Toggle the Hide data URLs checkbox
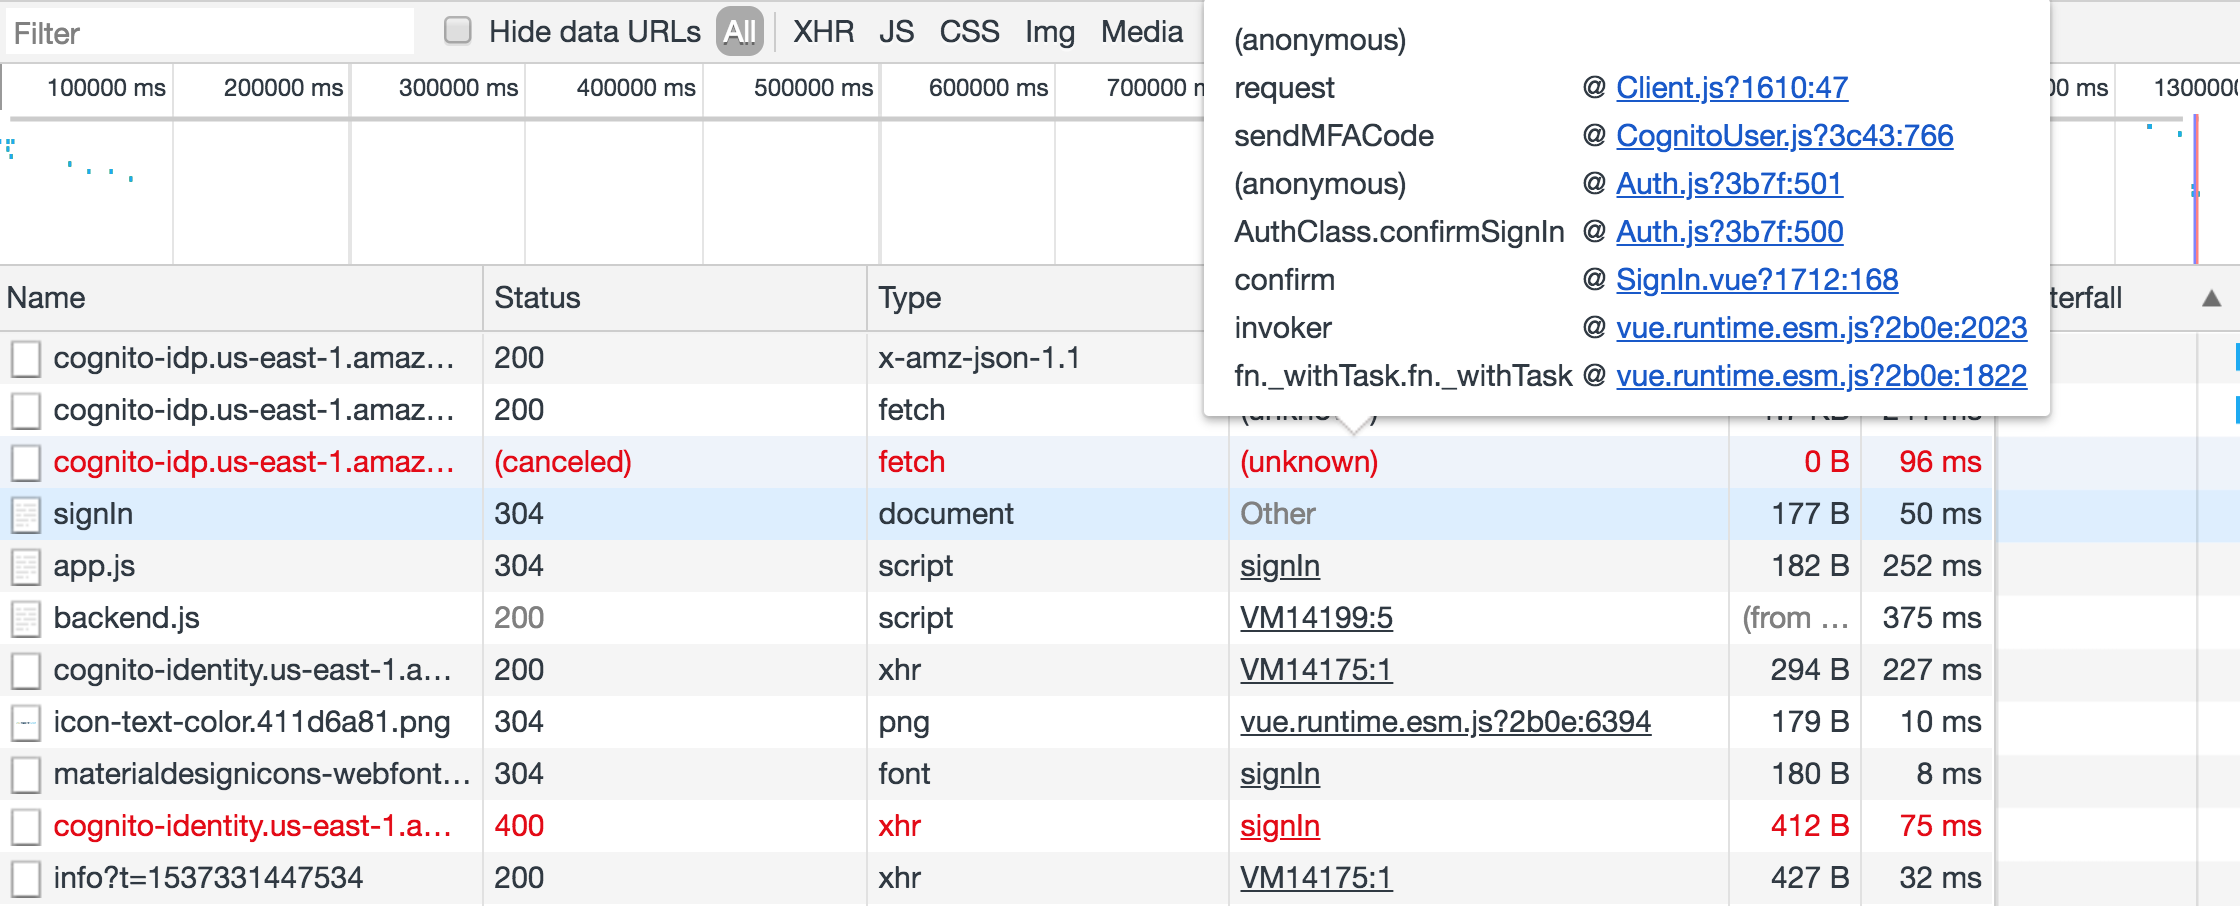The width and height of the screenshot is (2240, 906). coord(457,30)
